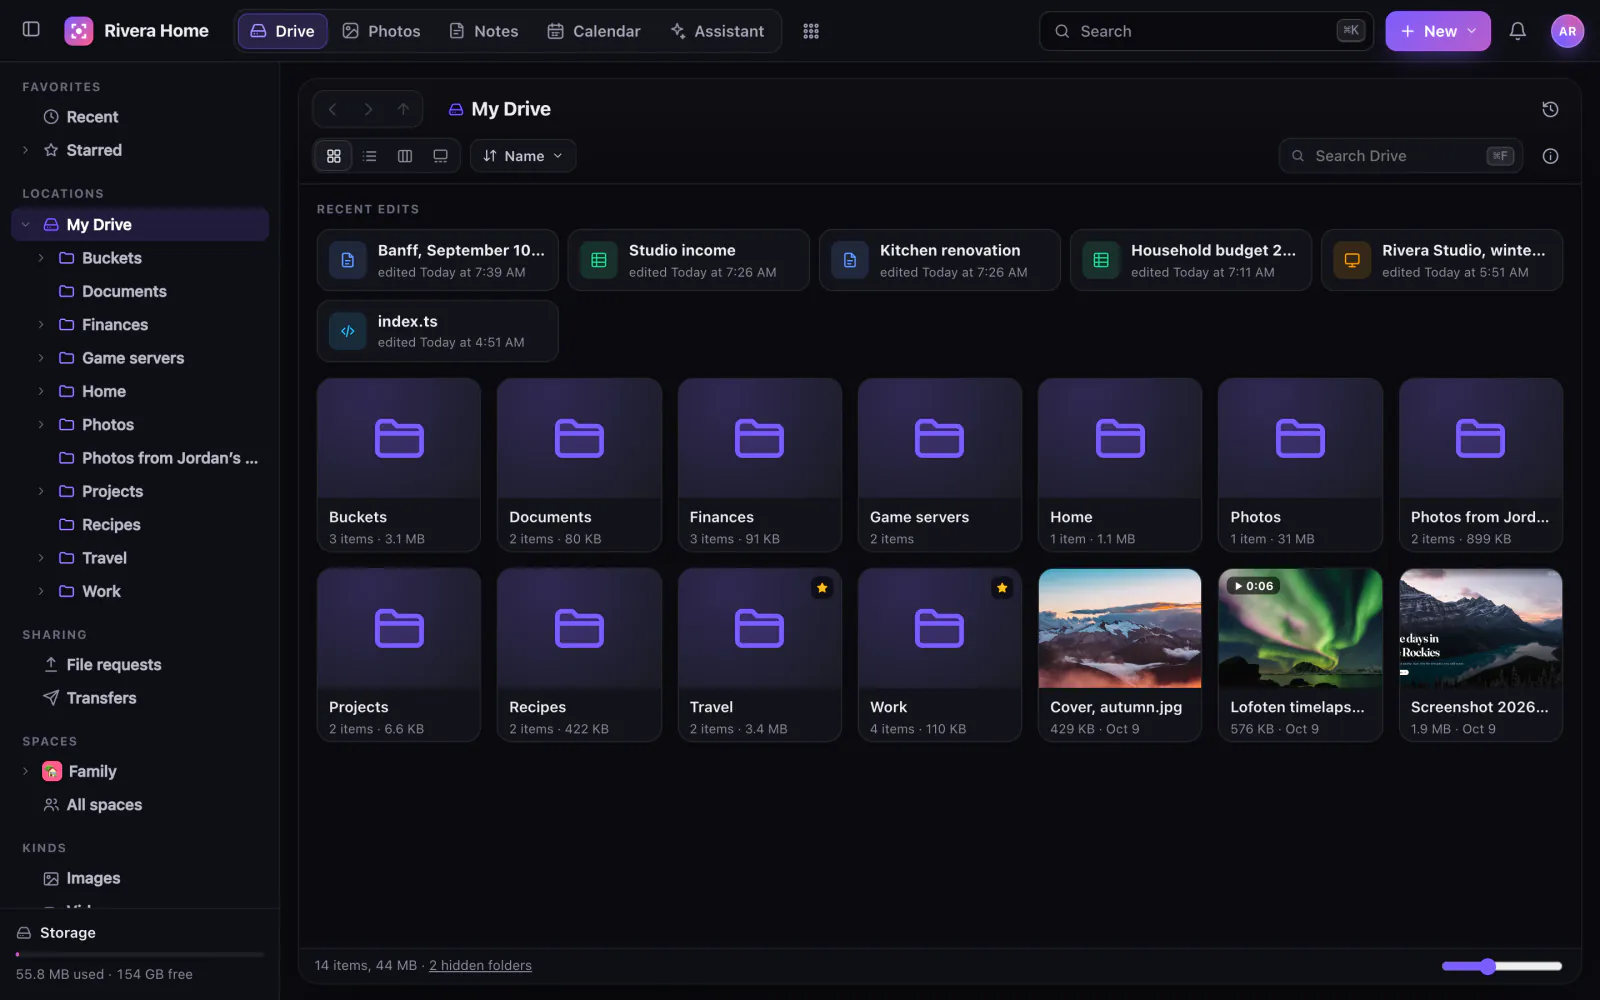
Task: Open the Name sort dropdown
Action: (523, 156)
